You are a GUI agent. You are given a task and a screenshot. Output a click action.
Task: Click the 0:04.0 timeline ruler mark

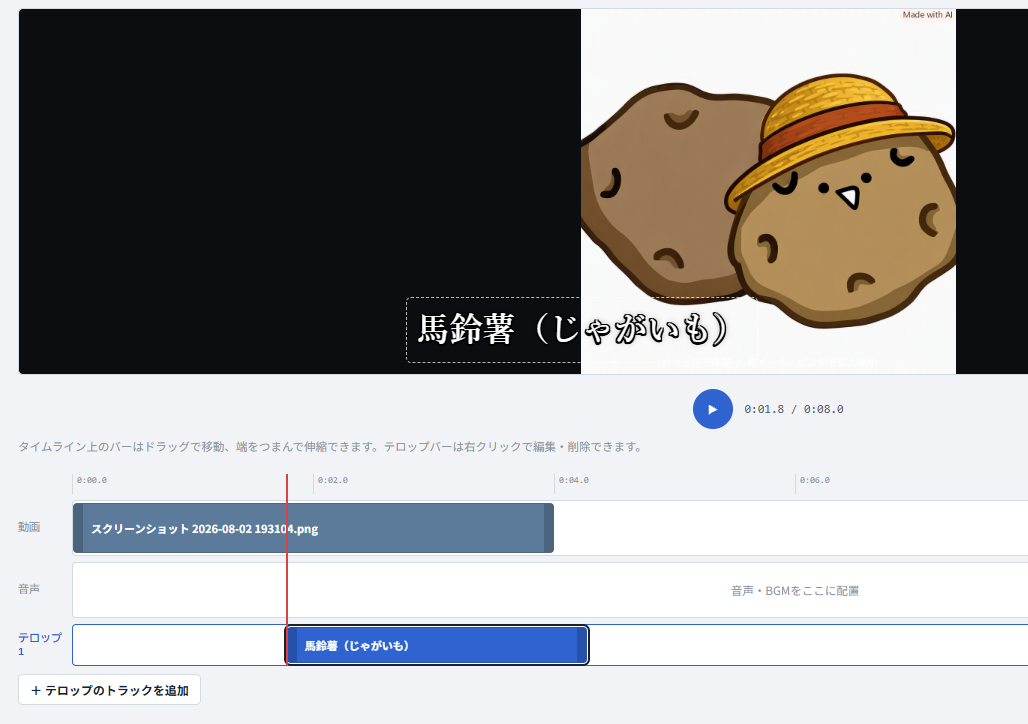[x=574, y=481]
